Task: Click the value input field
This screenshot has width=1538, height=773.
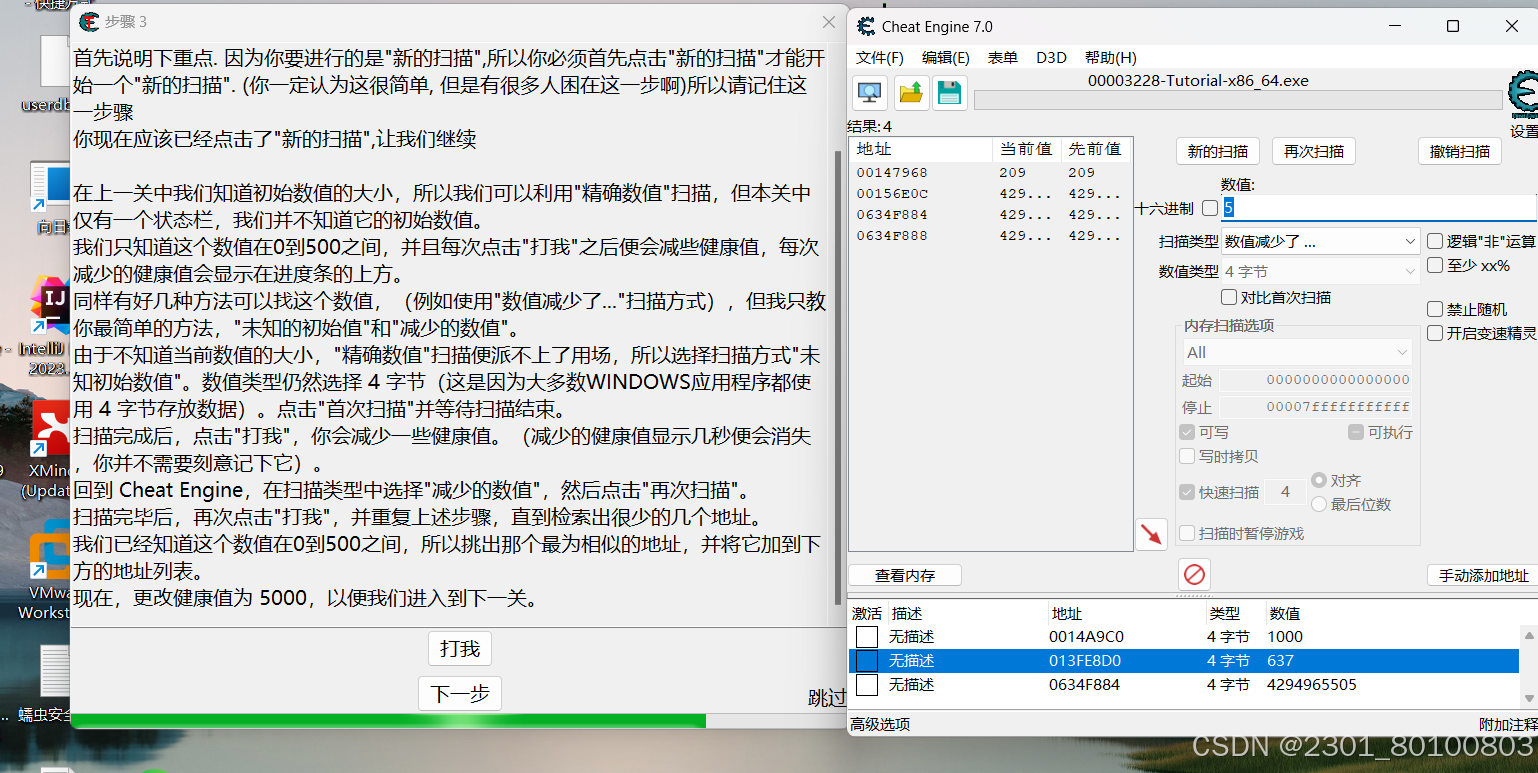Action: 1379,208
